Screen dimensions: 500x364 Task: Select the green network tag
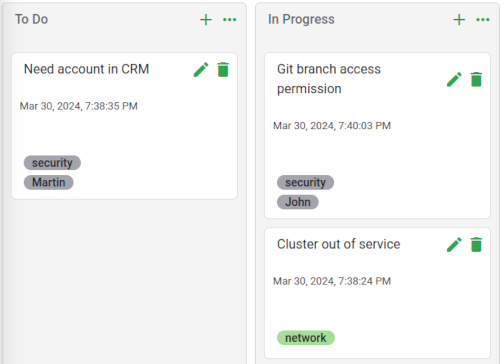[x=306, y=338]
